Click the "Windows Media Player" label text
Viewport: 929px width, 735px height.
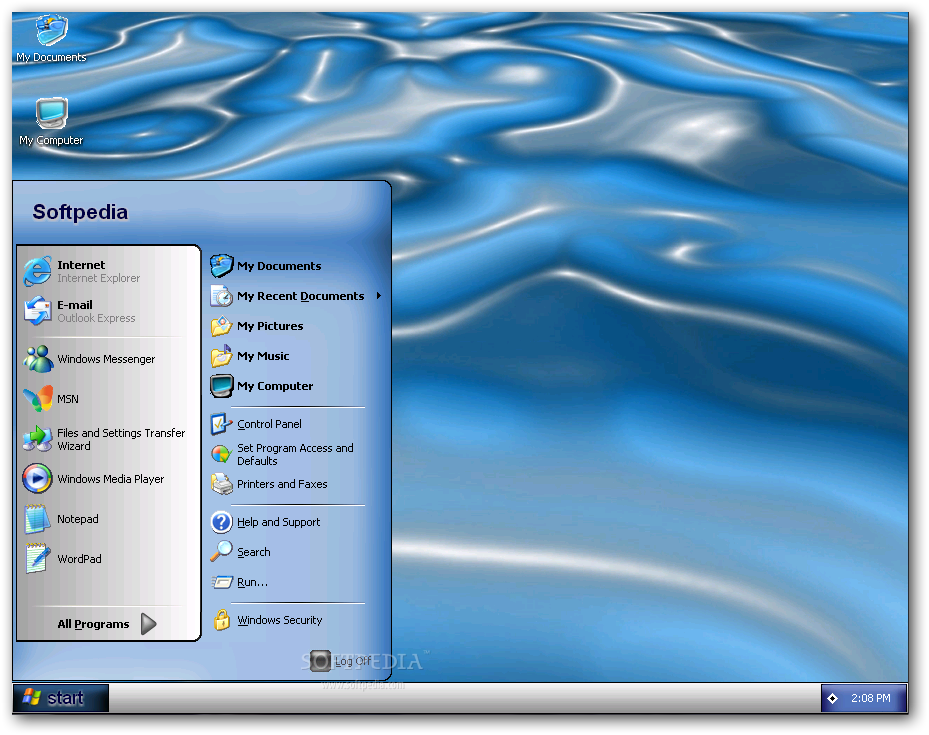click(111, 479)
